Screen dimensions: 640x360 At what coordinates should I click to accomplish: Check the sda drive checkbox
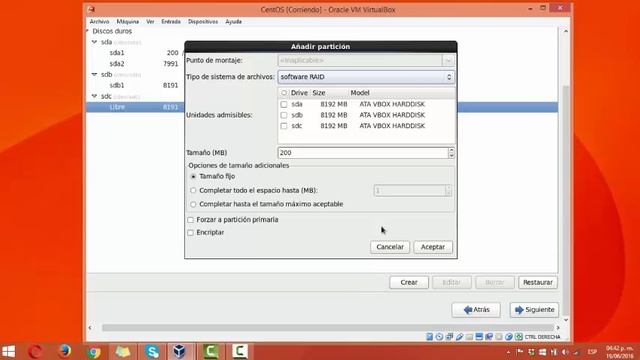coord(284,104)
